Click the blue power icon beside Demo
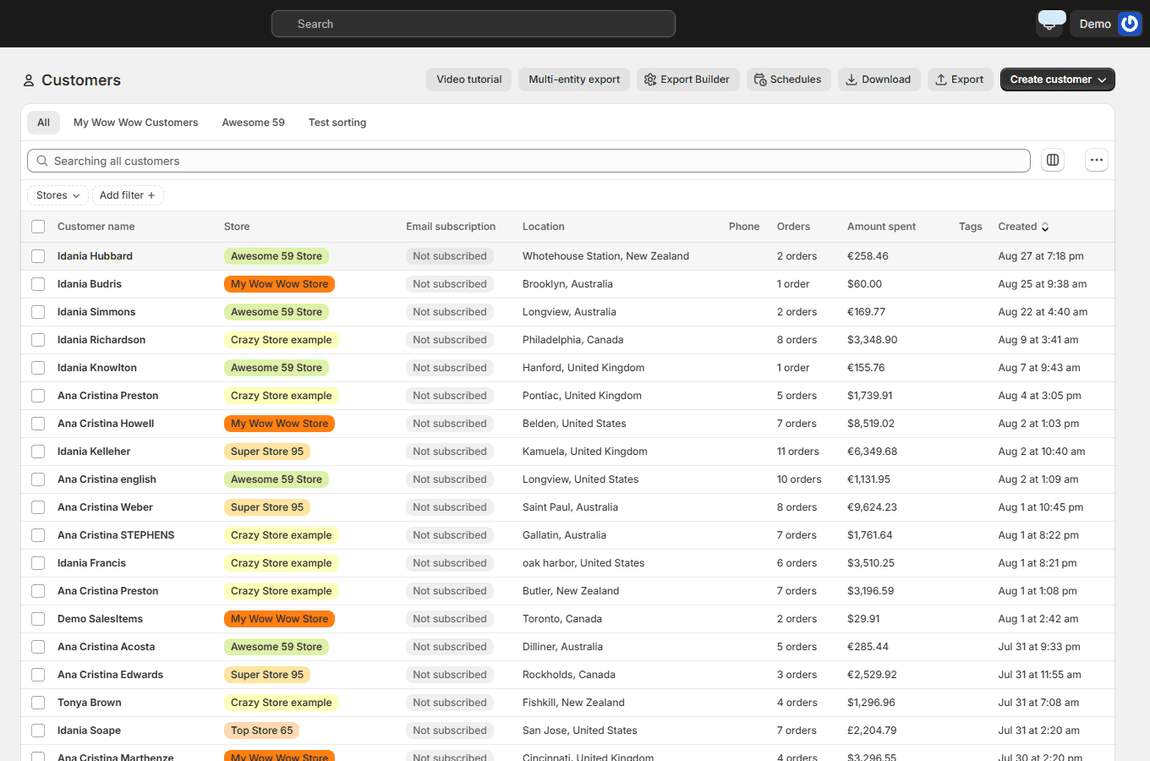Viewport: 1150px width, 761px height. 1129,23
